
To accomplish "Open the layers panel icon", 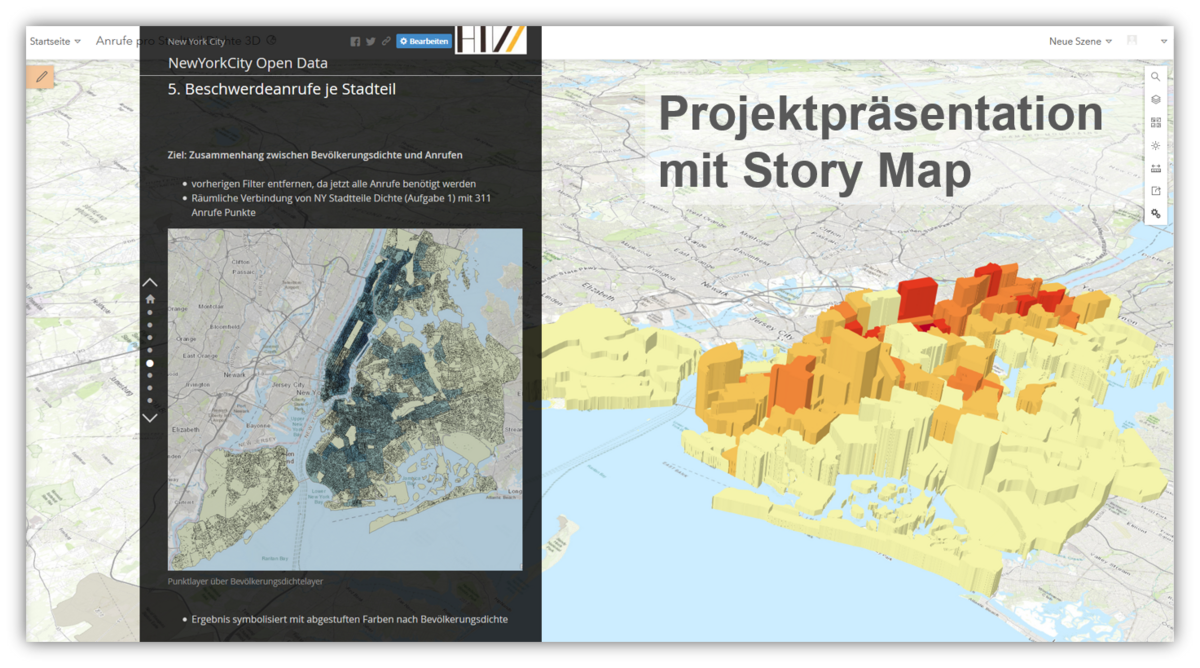I will 1155,100.
